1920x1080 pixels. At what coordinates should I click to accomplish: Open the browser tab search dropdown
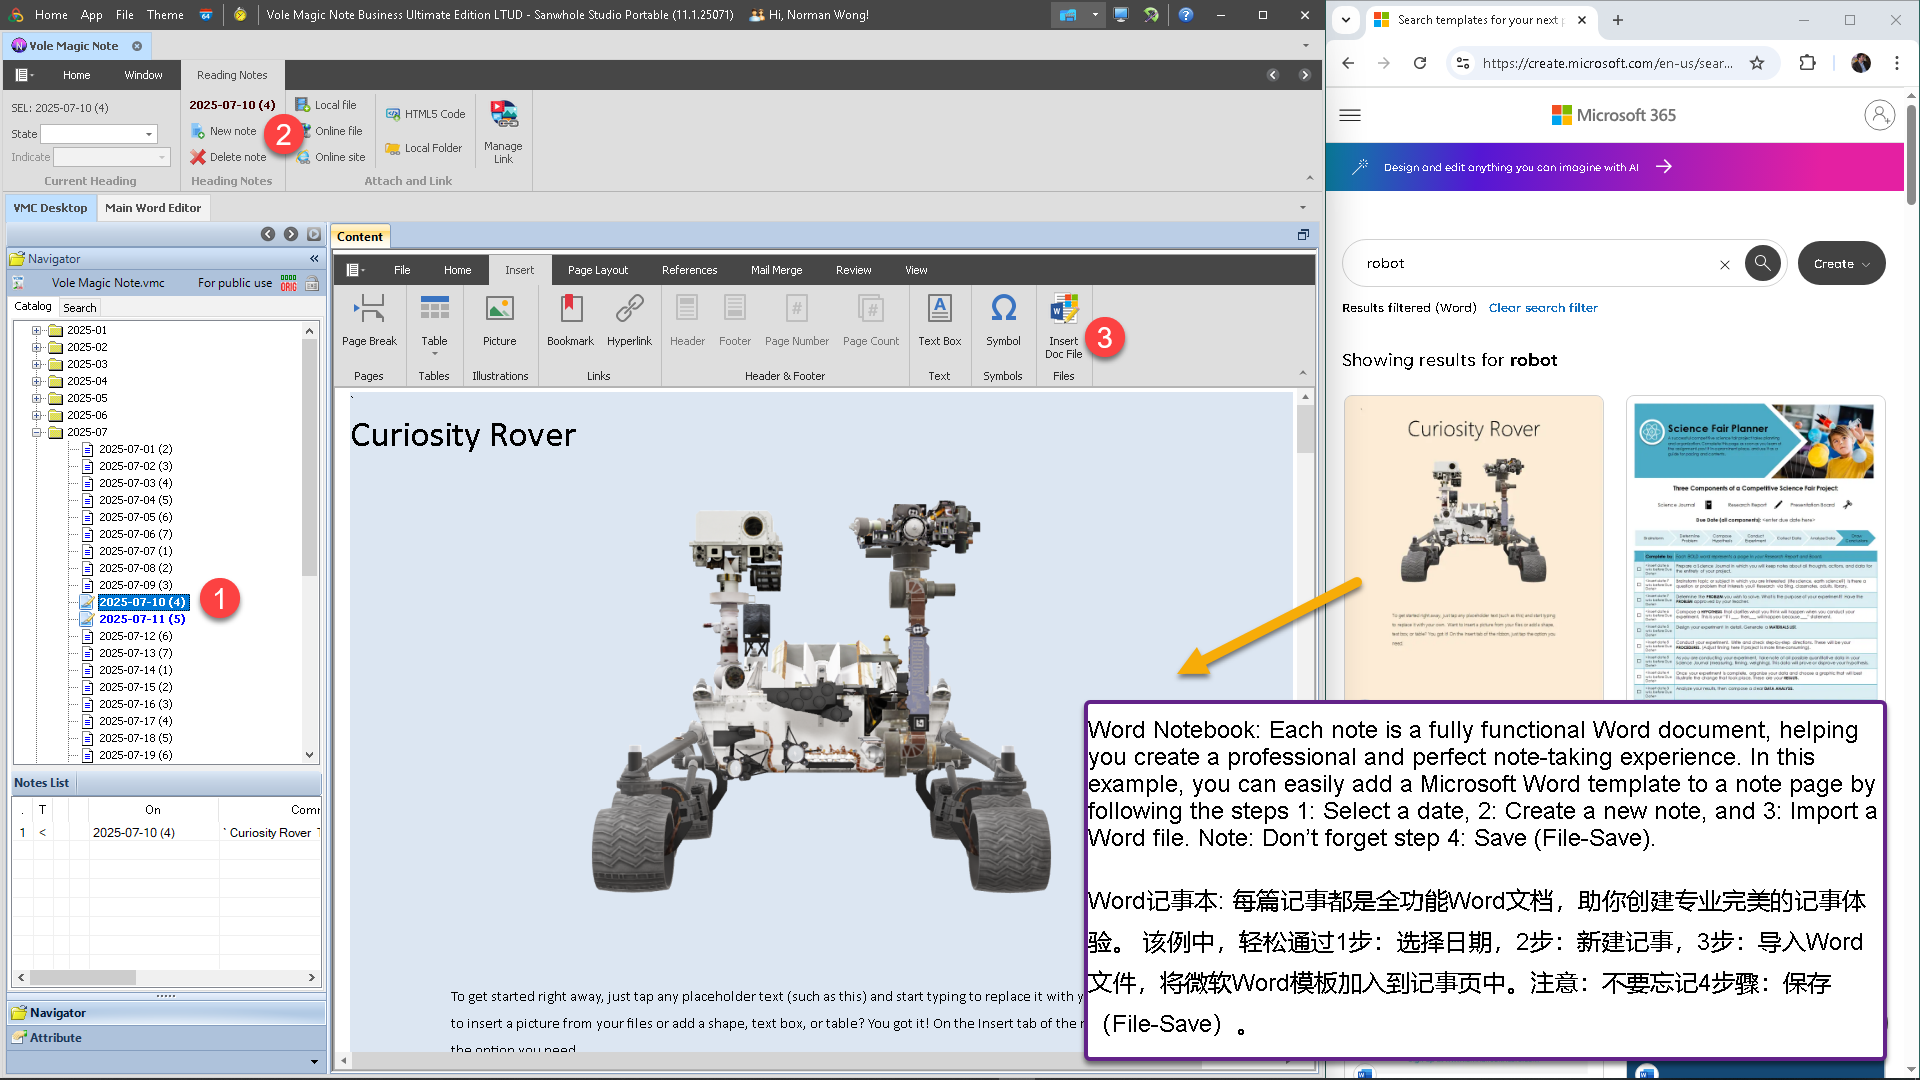pyautogui.click(x=1346, y=19)
